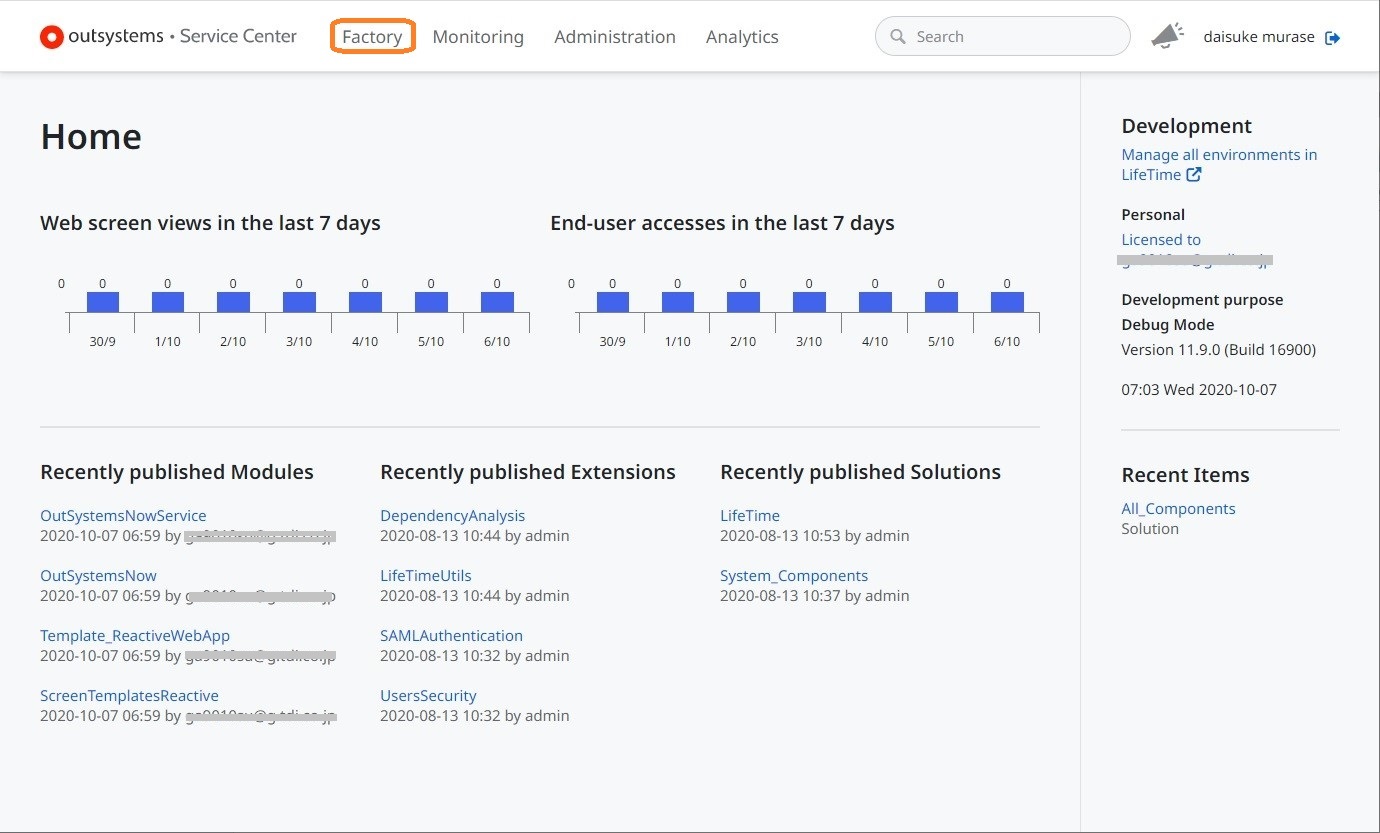Open the DependencyAnalysis extension
The width and height of the screenshot is (1380, 833).
click(452, 516)
